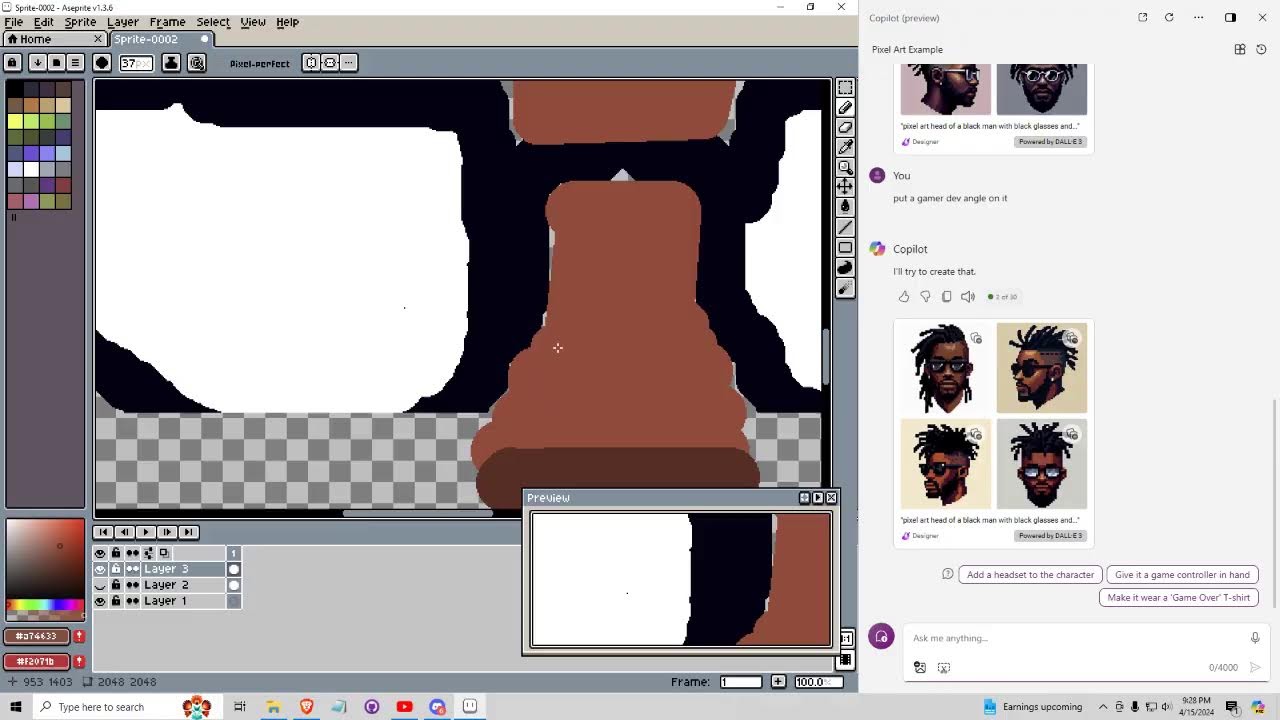The image size is (1280, 720).
Task: Dislike the Copilot response with thumbs down
Action: click(925, 297)
